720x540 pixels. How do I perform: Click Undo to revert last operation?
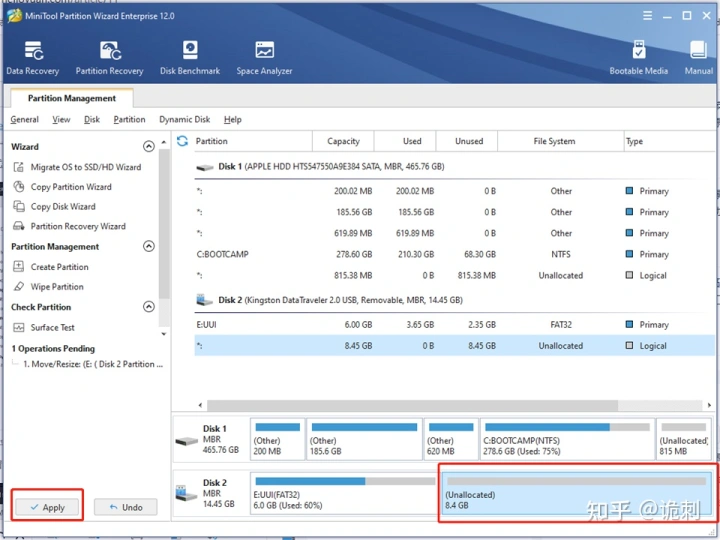[126, 507]
